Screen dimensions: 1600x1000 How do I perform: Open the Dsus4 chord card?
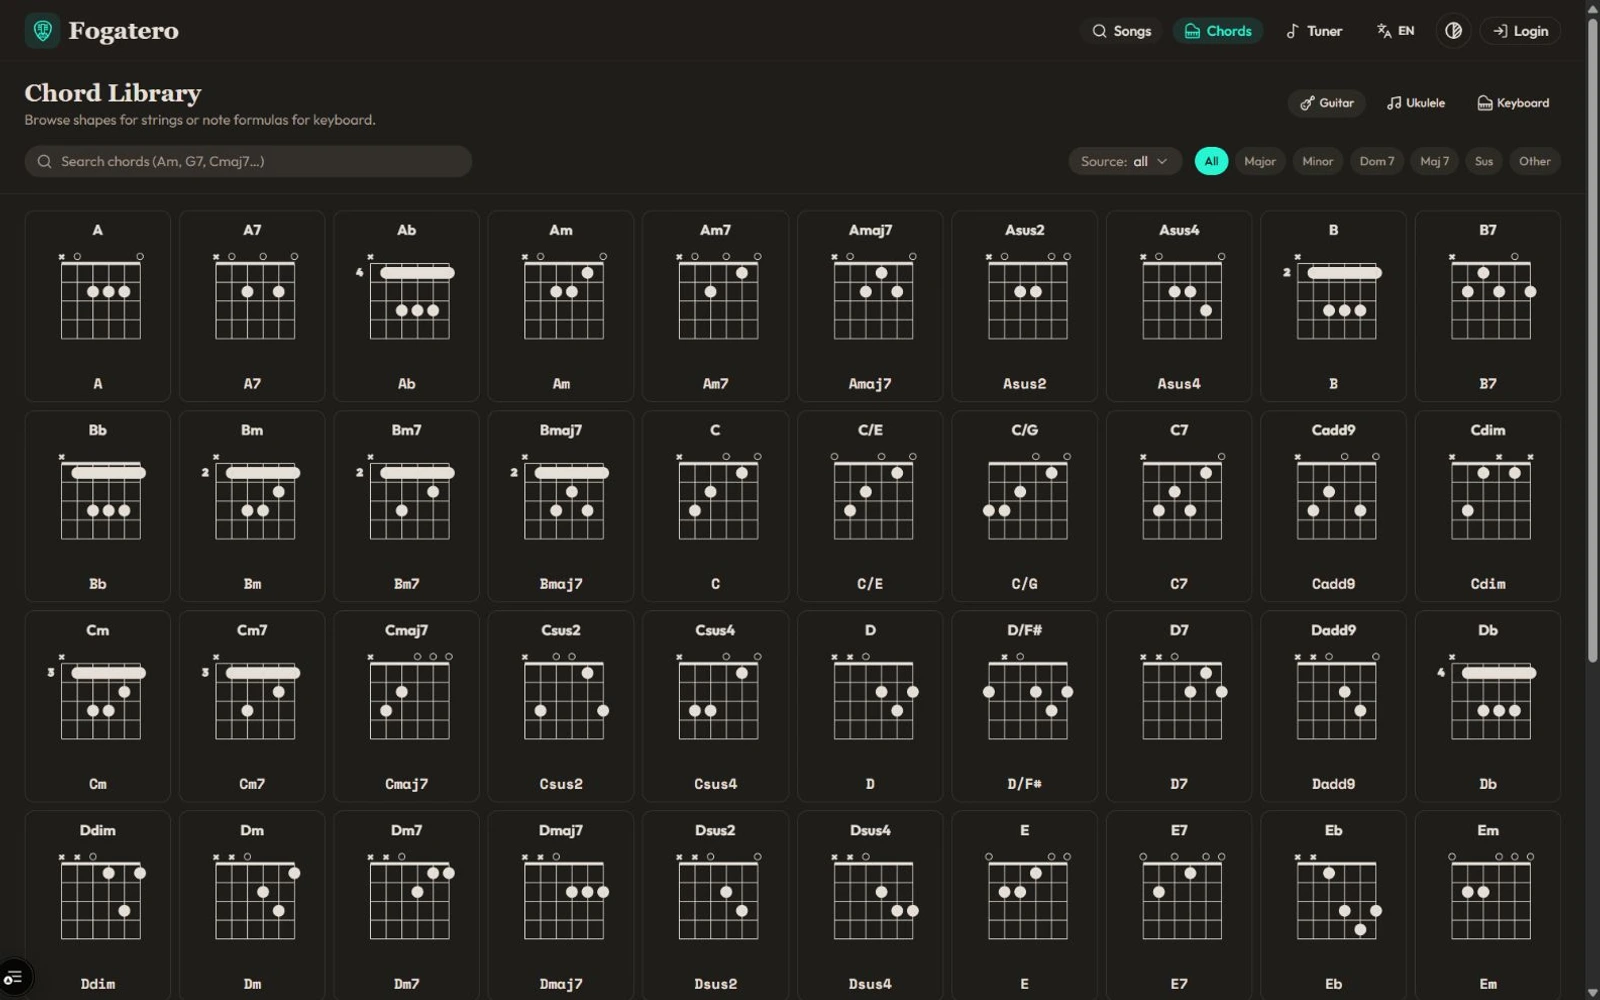pos(870,906)
